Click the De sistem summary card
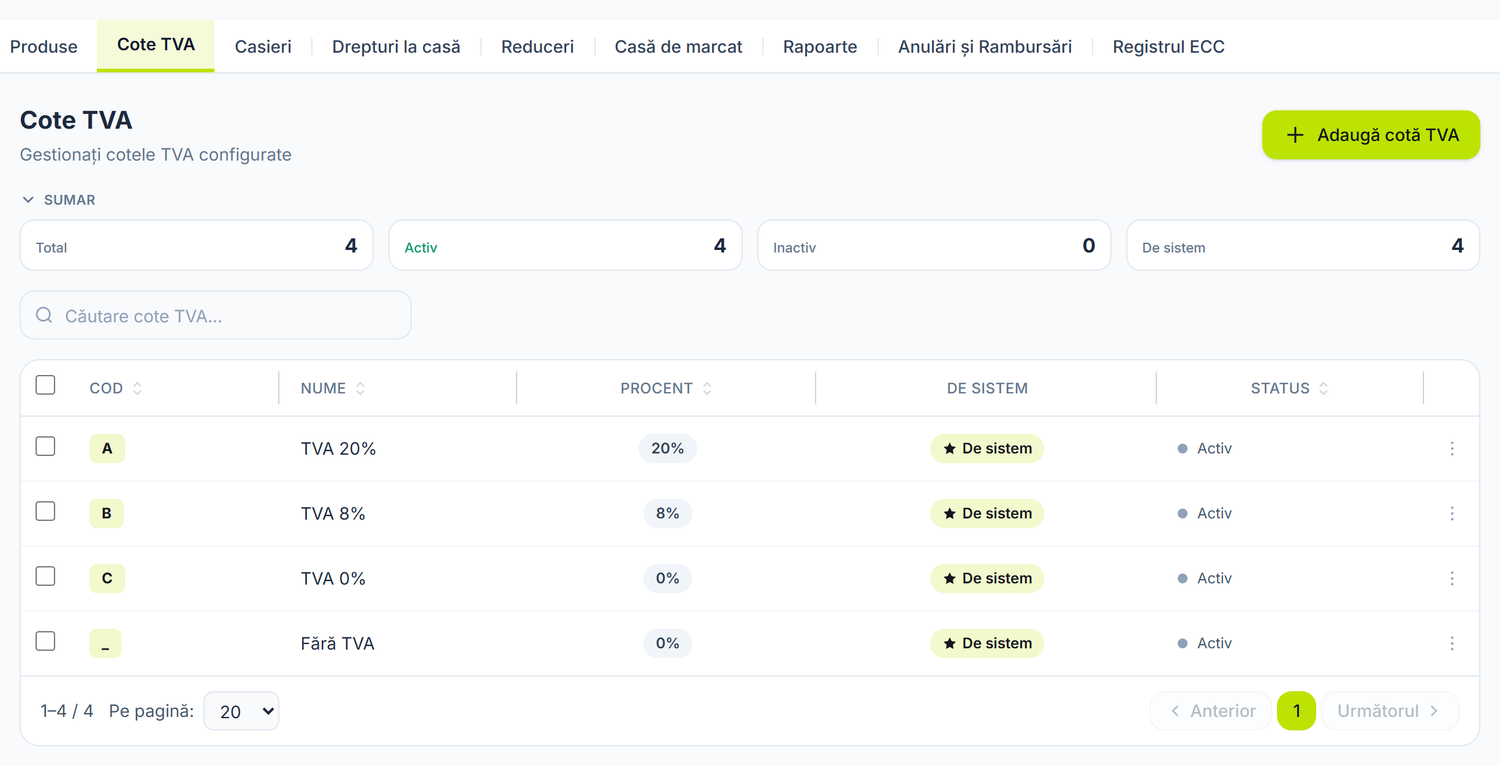This screenshot has width=1500, height=766. pos(1303,246)
